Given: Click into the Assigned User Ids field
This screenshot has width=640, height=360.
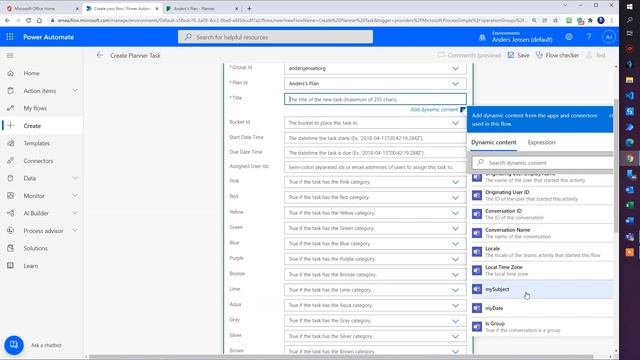Looking at the screenshot, I should tap(375, 167).
